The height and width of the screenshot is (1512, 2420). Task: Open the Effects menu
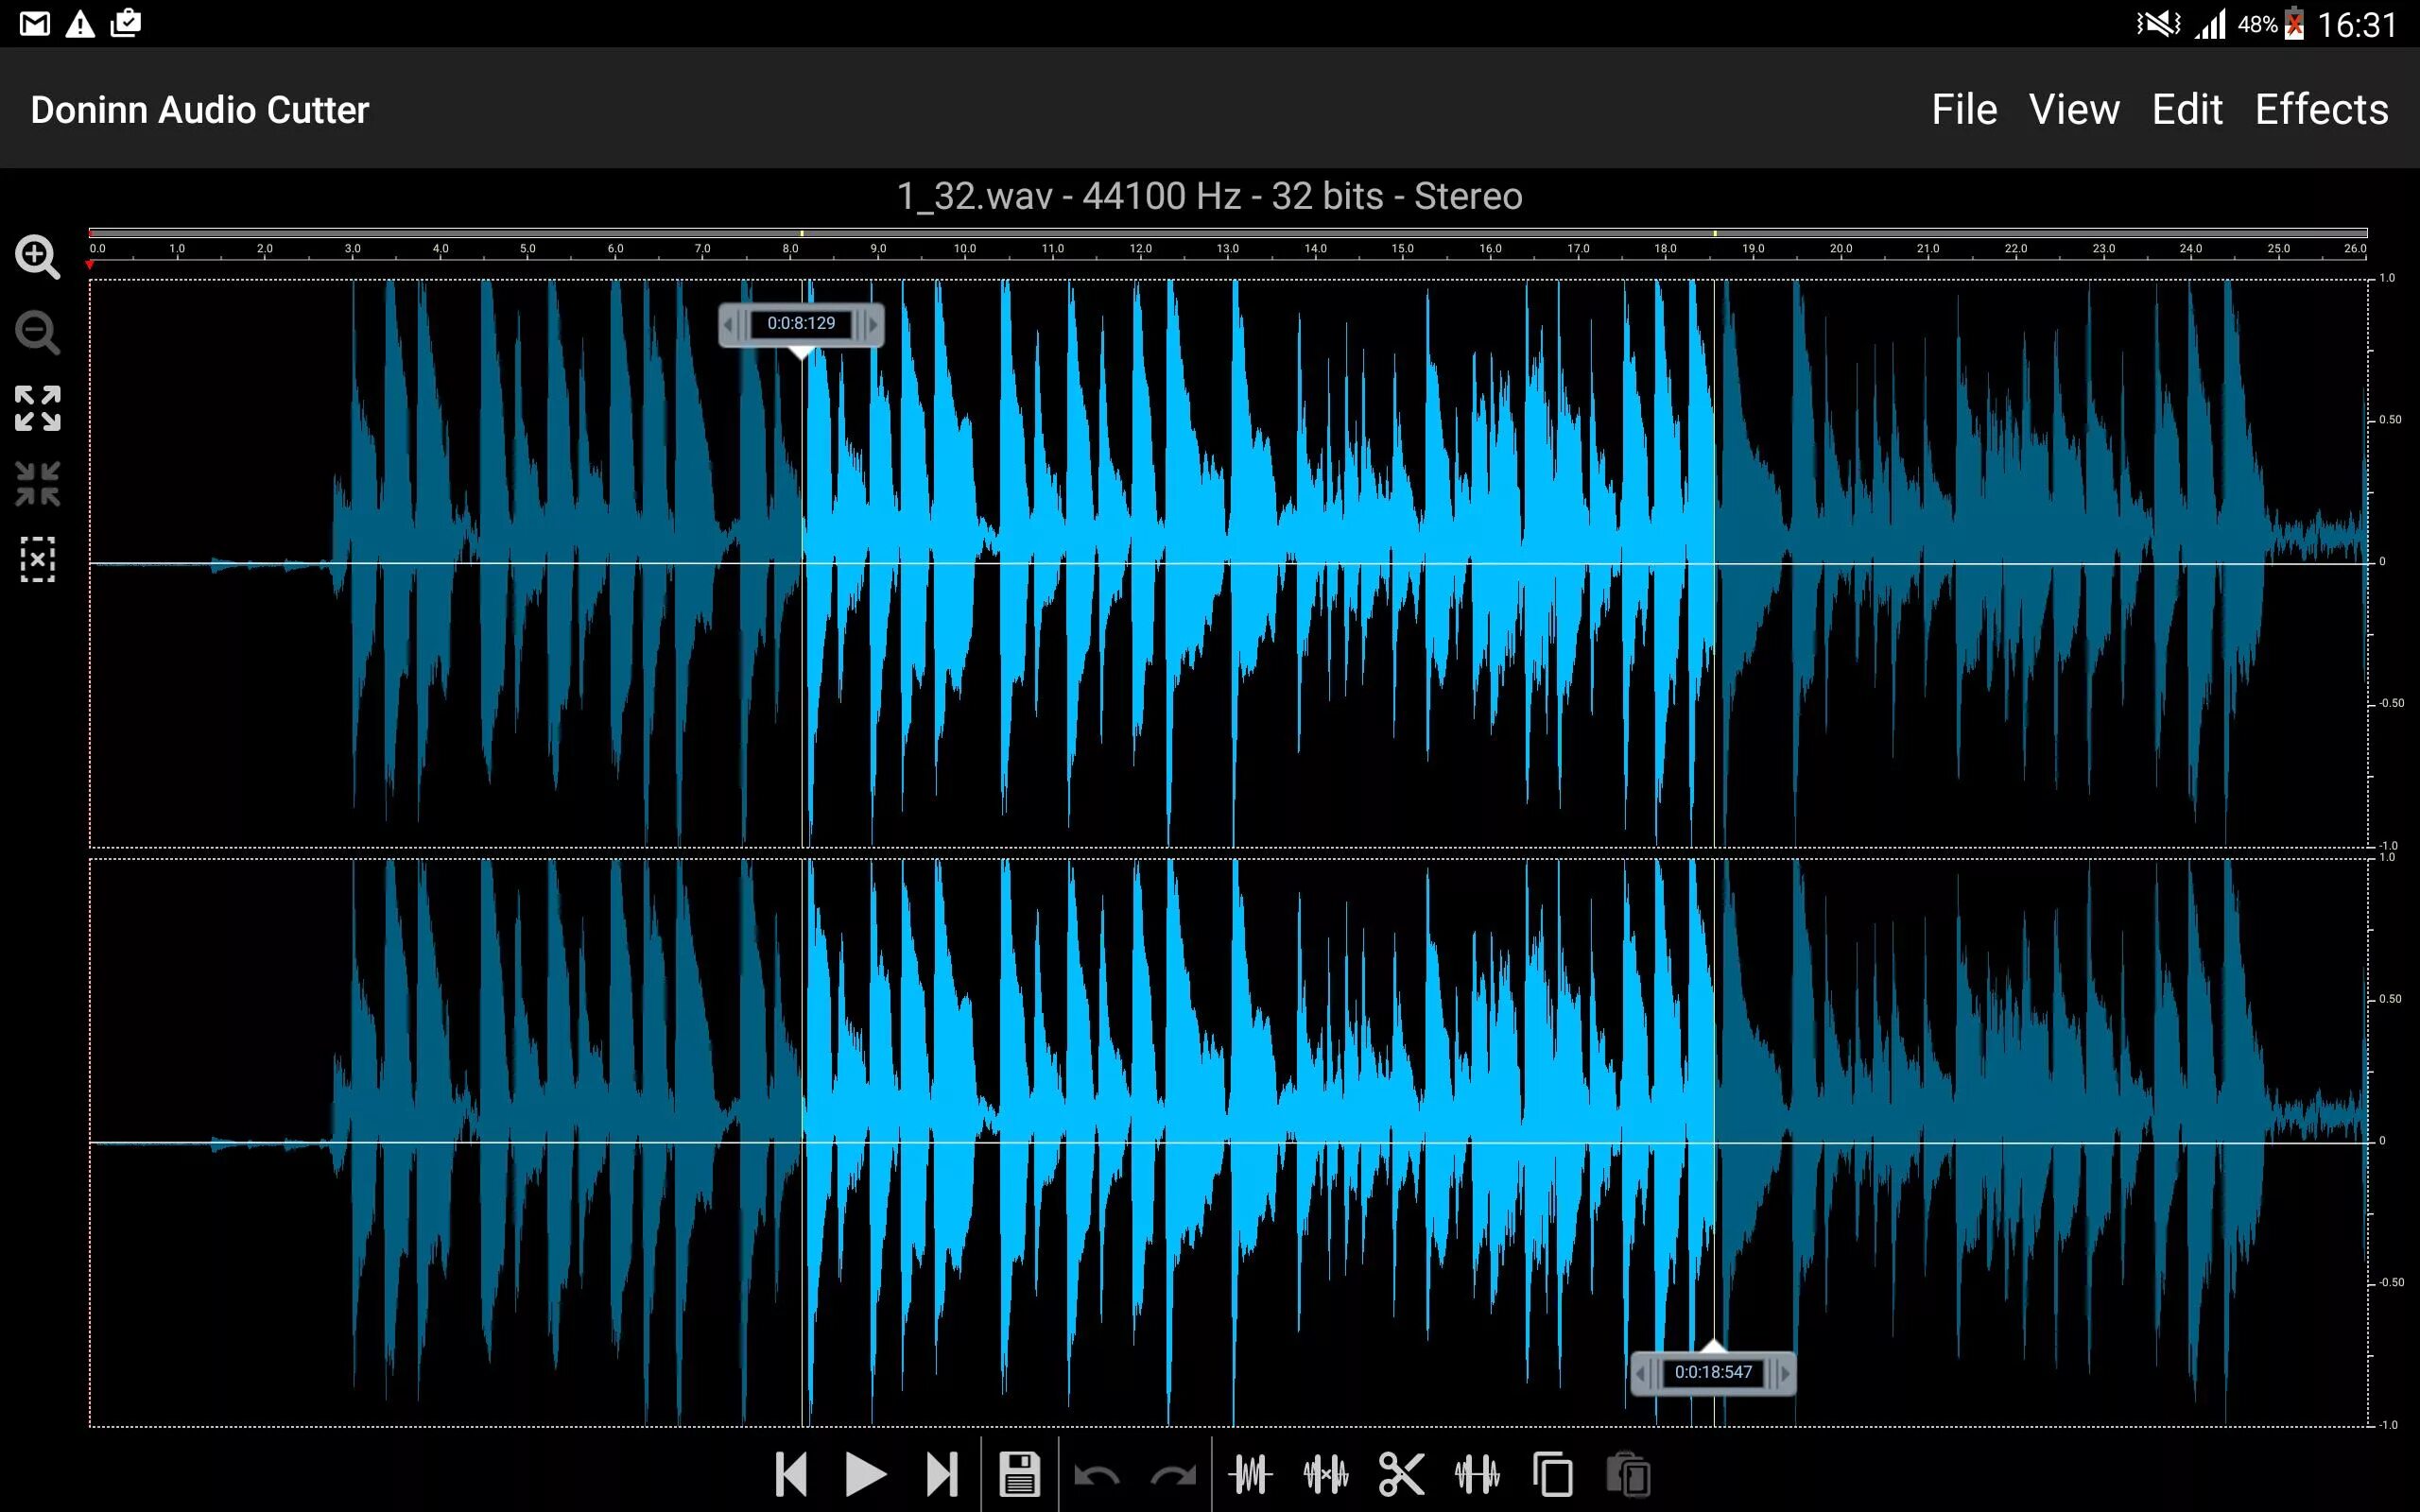2321,109
